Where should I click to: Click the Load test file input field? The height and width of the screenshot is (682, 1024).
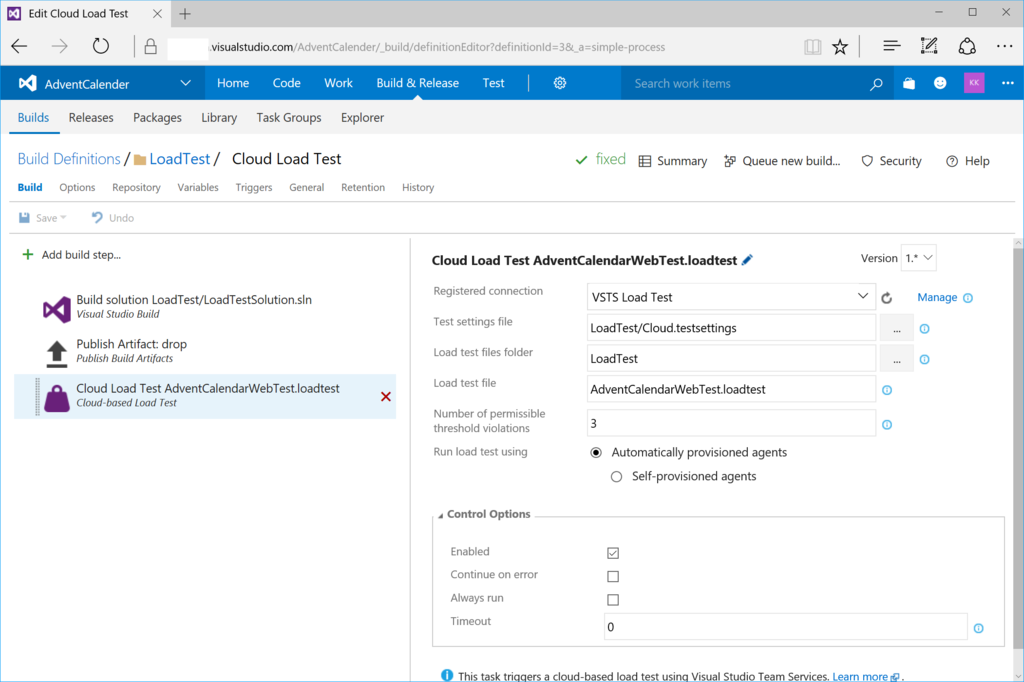click(731, 389)
